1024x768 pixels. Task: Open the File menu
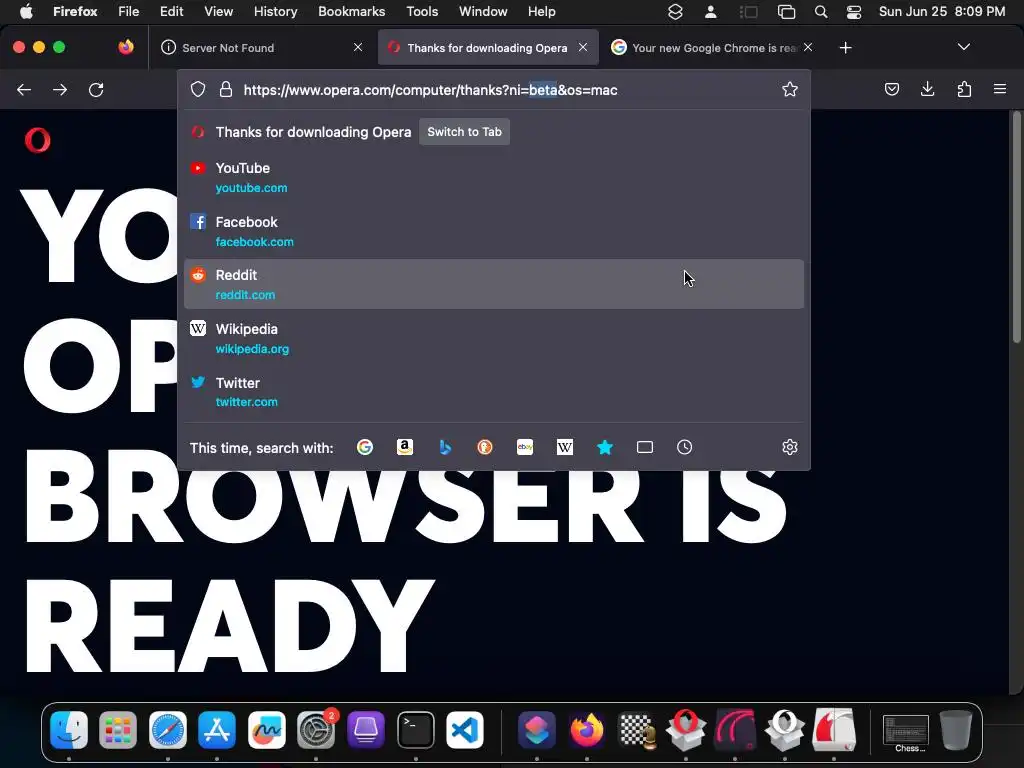pos(129,12)
